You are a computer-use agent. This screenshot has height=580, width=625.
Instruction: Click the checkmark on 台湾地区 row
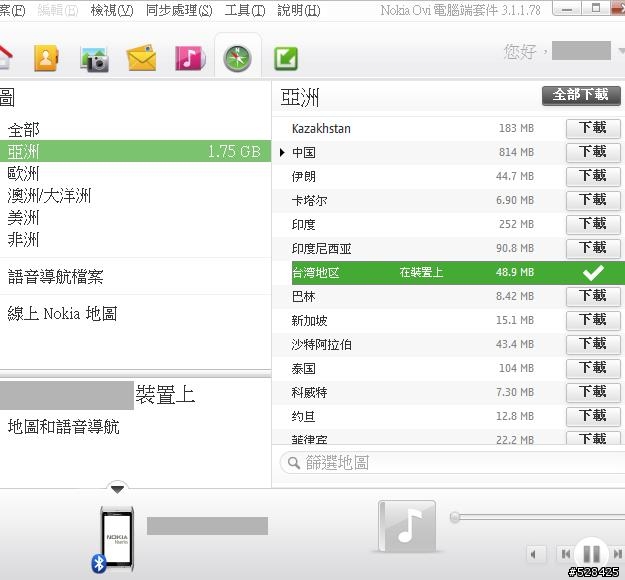tap(593, 273)
